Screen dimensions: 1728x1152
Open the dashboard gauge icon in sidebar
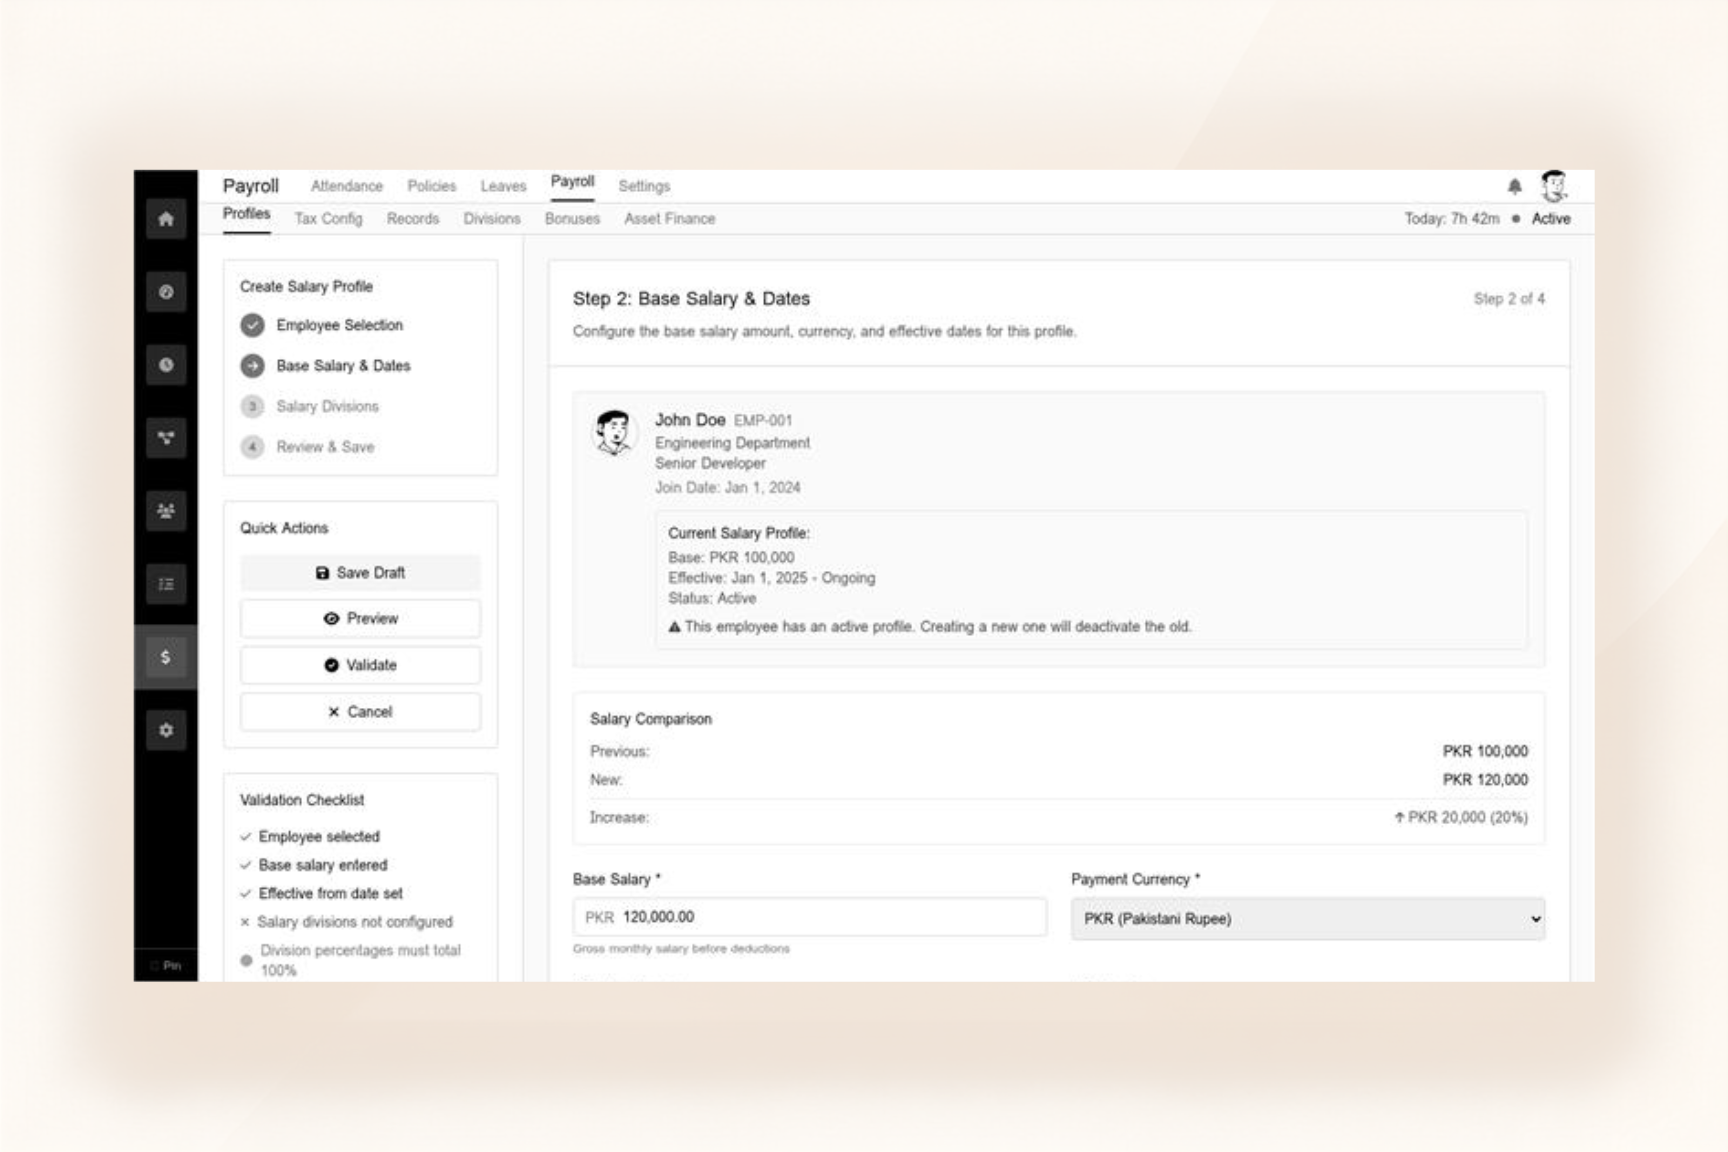(166, 292)
